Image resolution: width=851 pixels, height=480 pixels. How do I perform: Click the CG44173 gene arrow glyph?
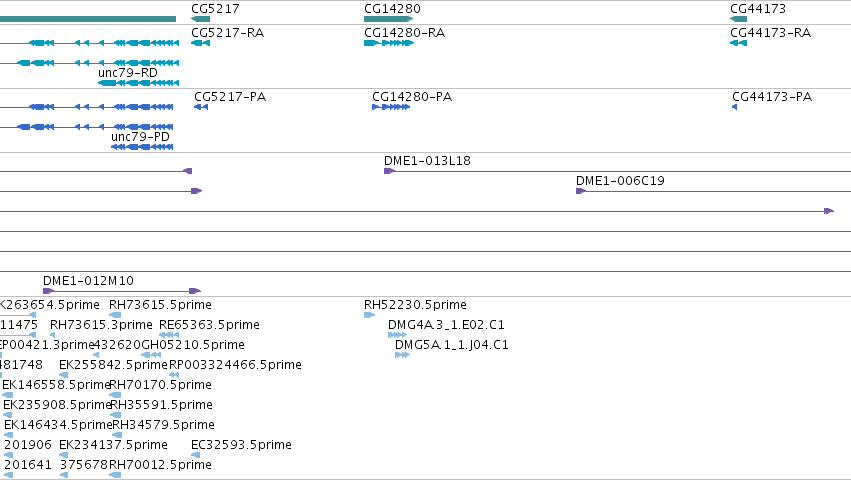pyautogui.click(x=739, y=19)
